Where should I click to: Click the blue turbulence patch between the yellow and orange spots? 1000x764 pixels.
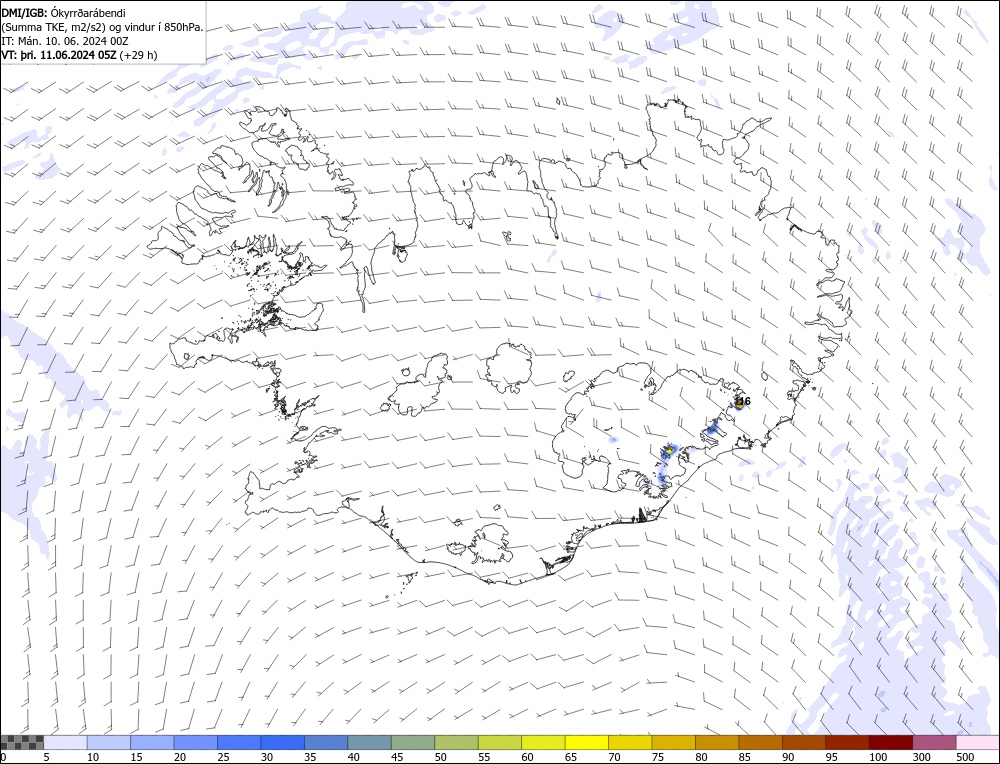(x=712, y=429)
